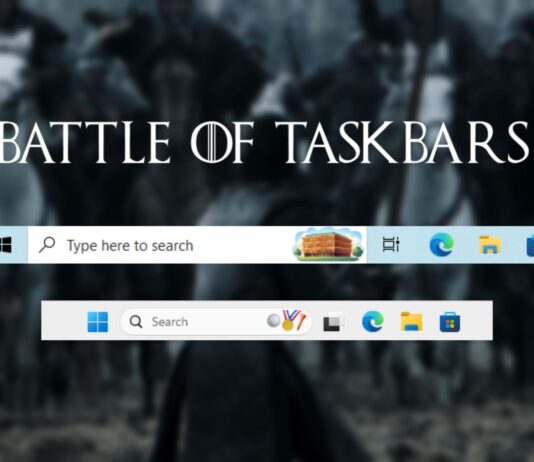Click the magnifier in Windows 11 search
Image resolution: width=534 pixels, height=462 pixels.
click(136, 321)
